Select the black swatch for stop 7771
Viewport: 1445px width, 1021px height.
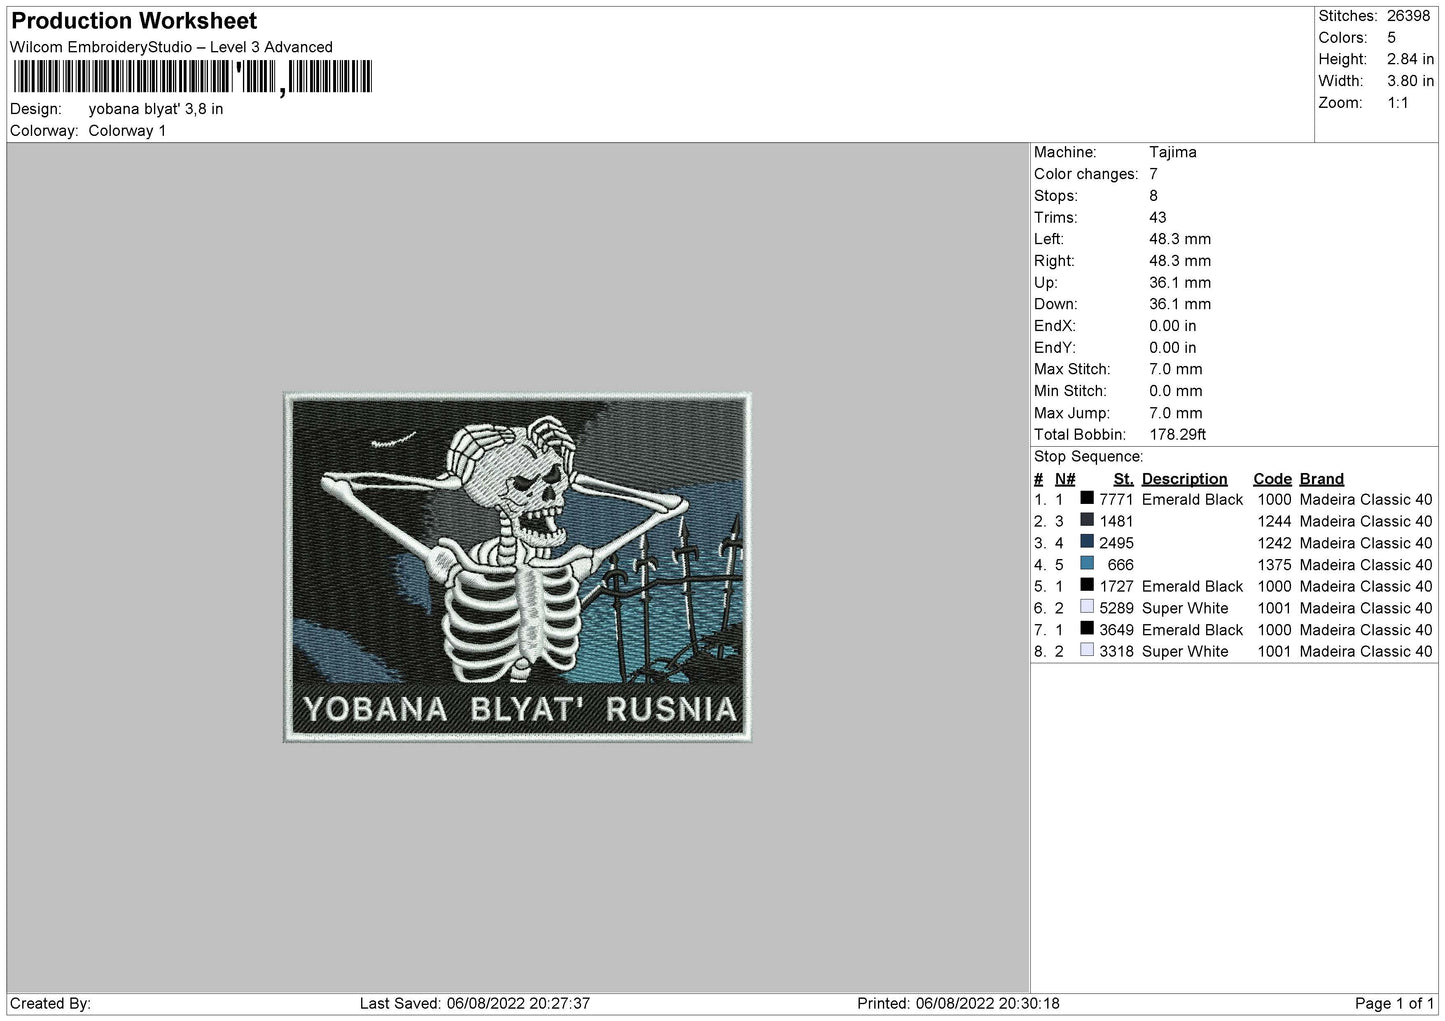pos(1087,498)
